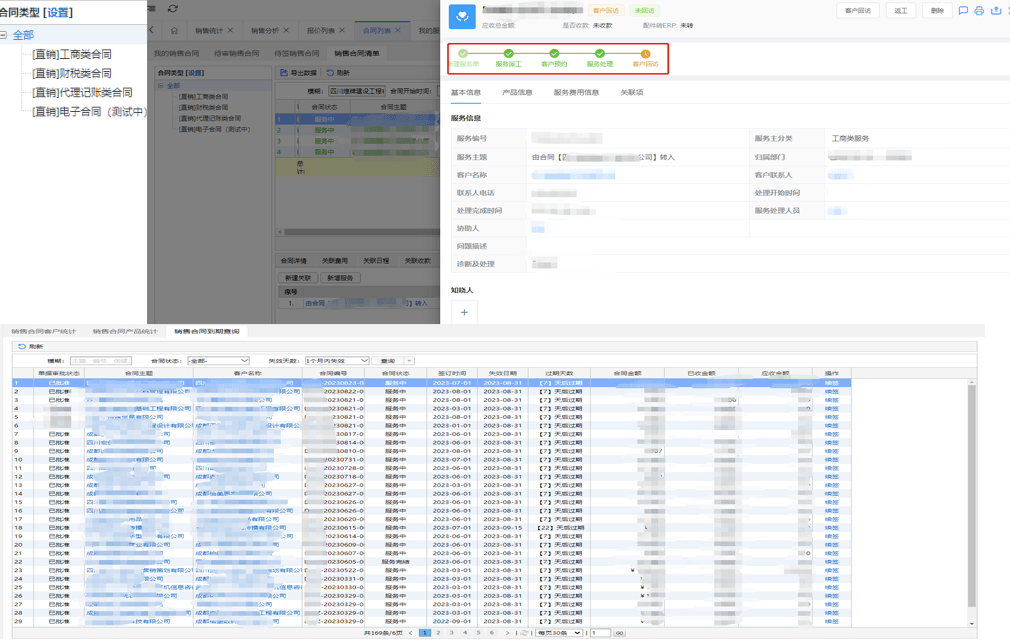Click the home icon tab
The height and width of the screenshot is (640, 1010).
pos(174,31)
